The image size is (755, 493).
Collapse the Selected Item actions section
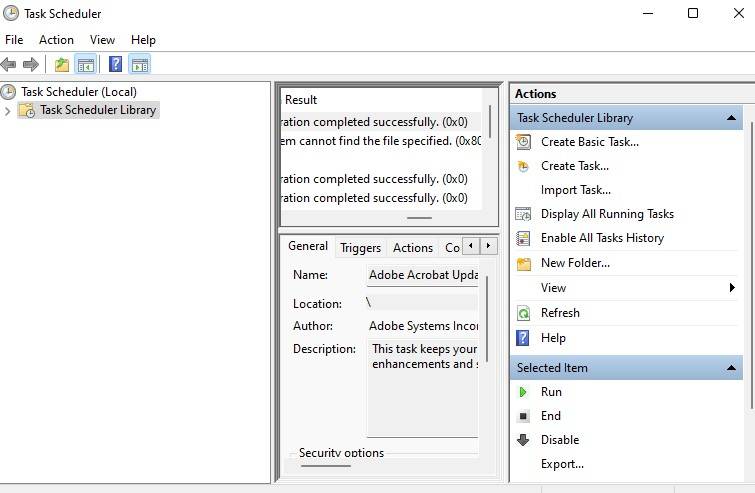click(731, 368)
